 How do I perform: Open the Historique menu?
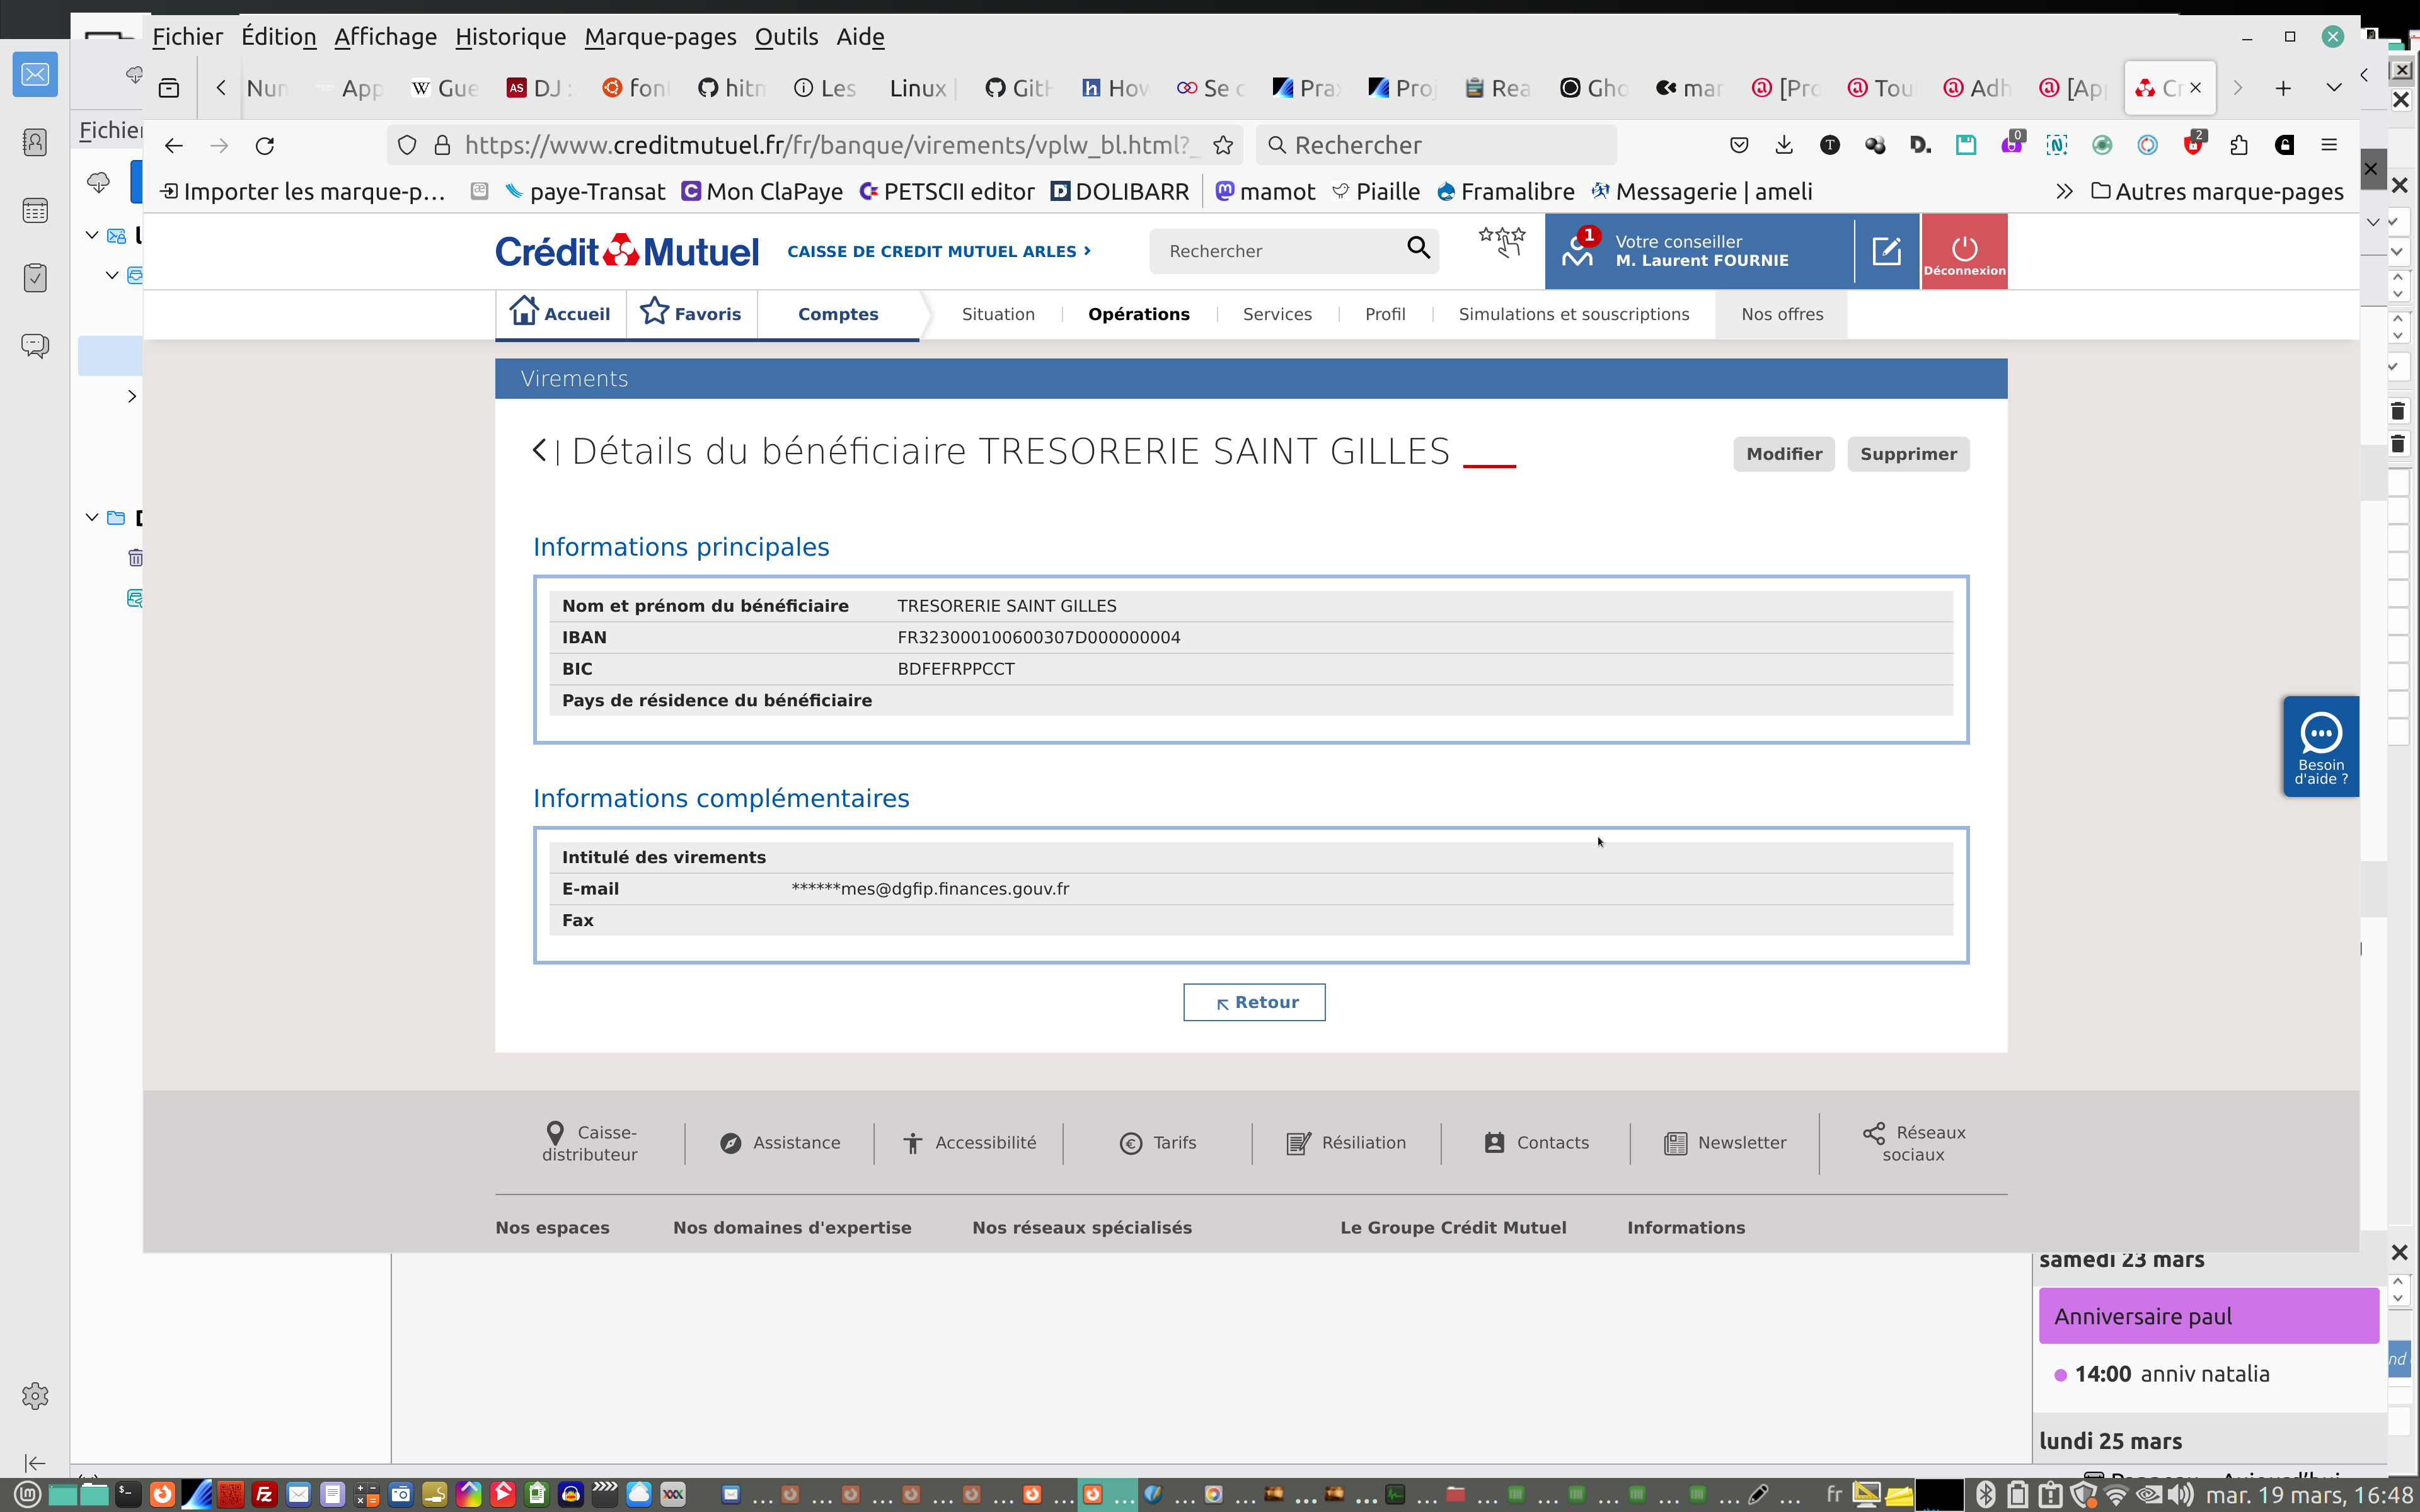click(510, 37)
